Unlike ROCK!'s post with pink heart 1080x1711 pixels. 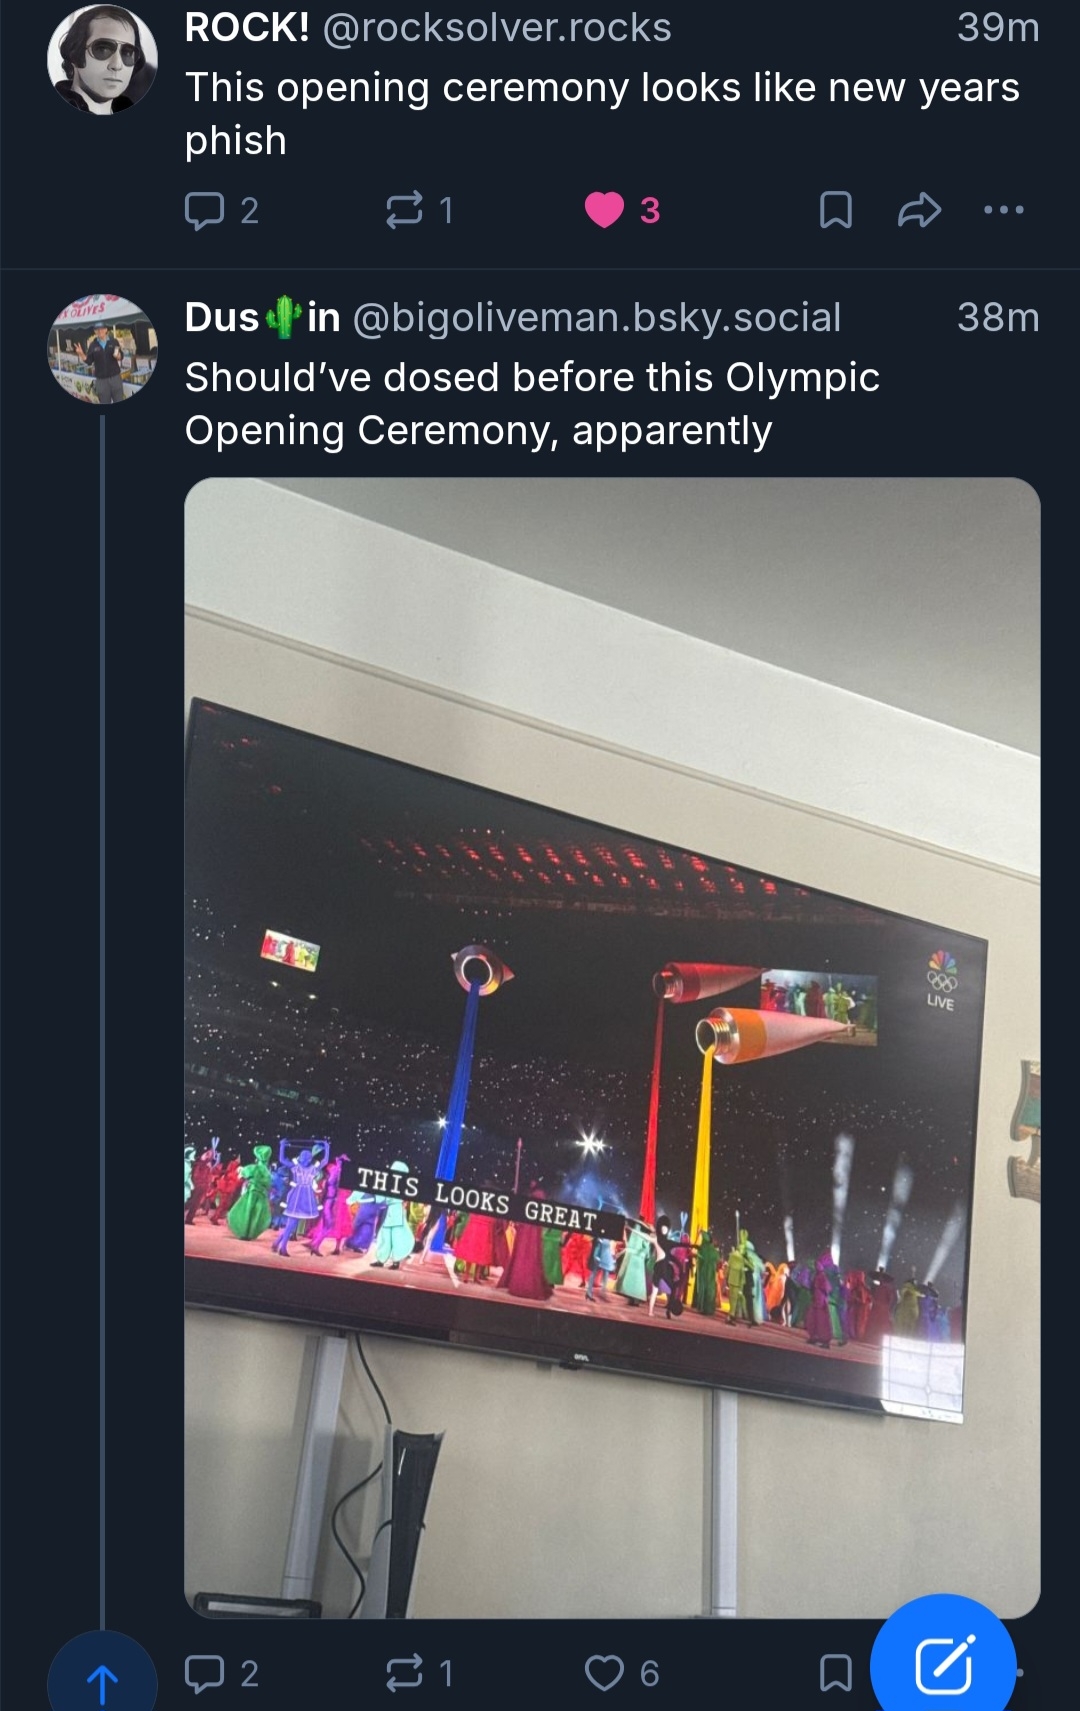604,210
